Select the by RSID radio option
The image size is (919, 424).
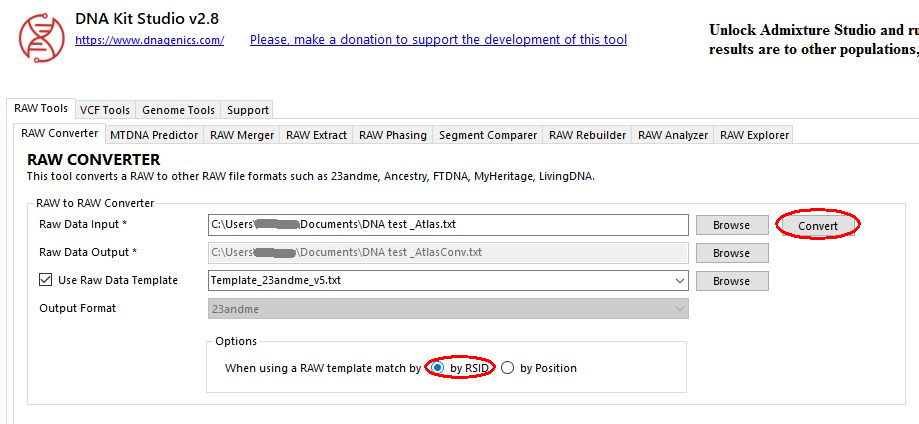point(438,368)
